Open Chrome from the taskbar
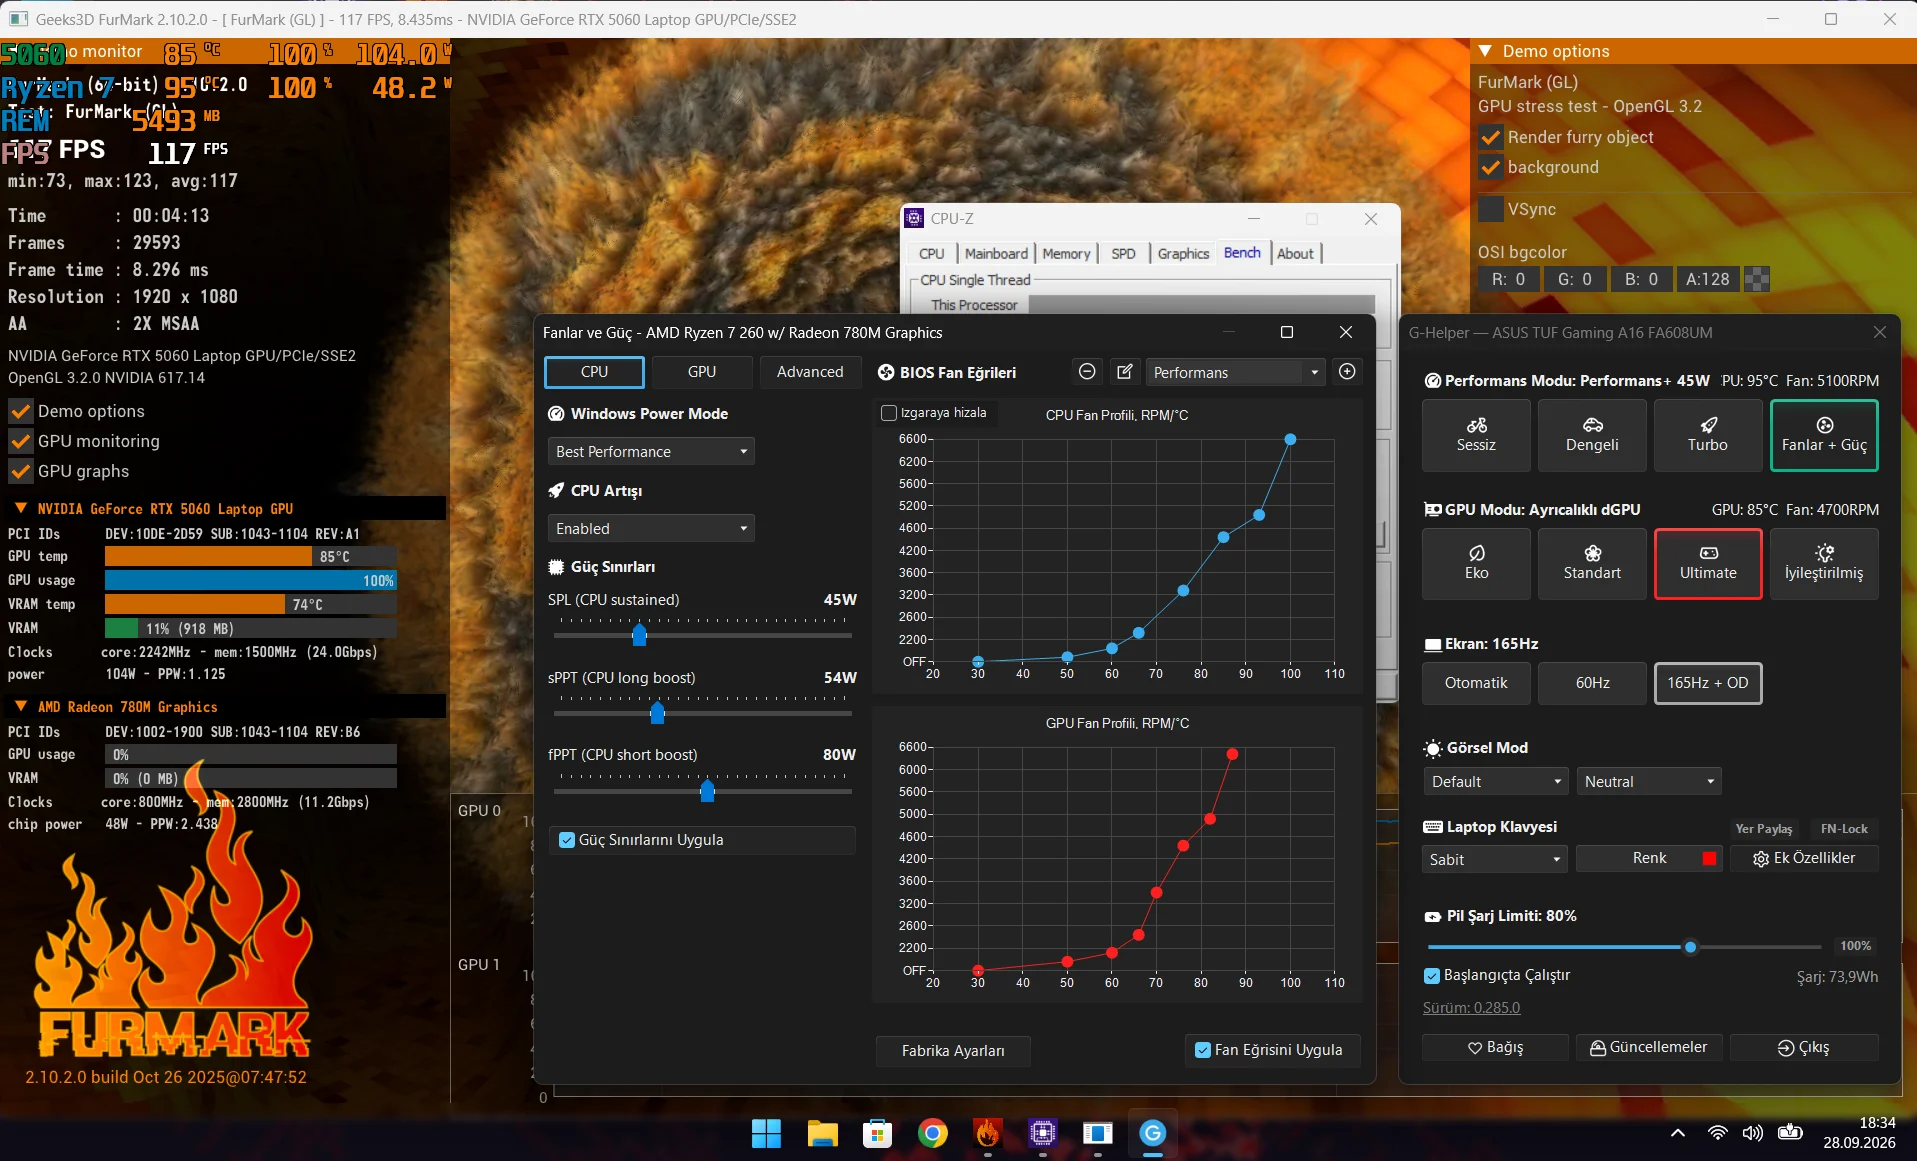Viewport: 1917px width, 1161px height. tap(932, 1133)
